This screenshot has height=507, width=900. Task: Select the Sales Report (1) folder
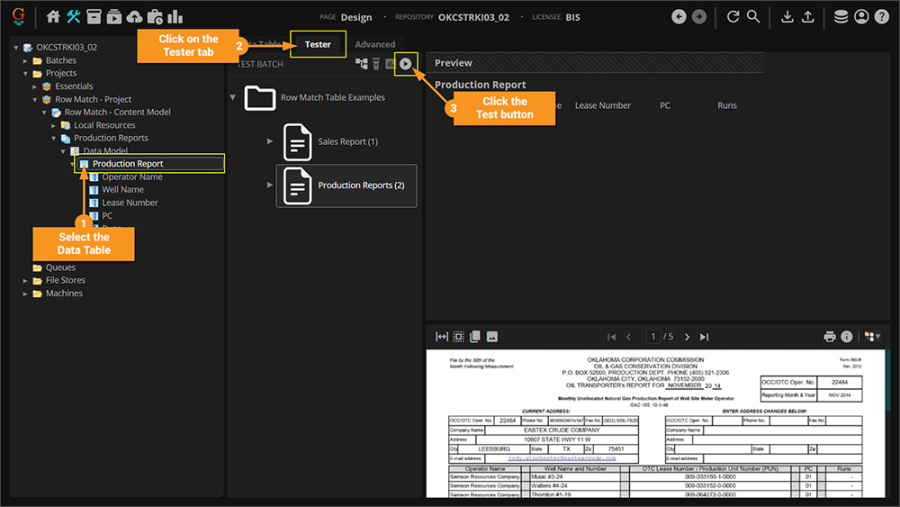pyautogui.click(x=347, y=141)
